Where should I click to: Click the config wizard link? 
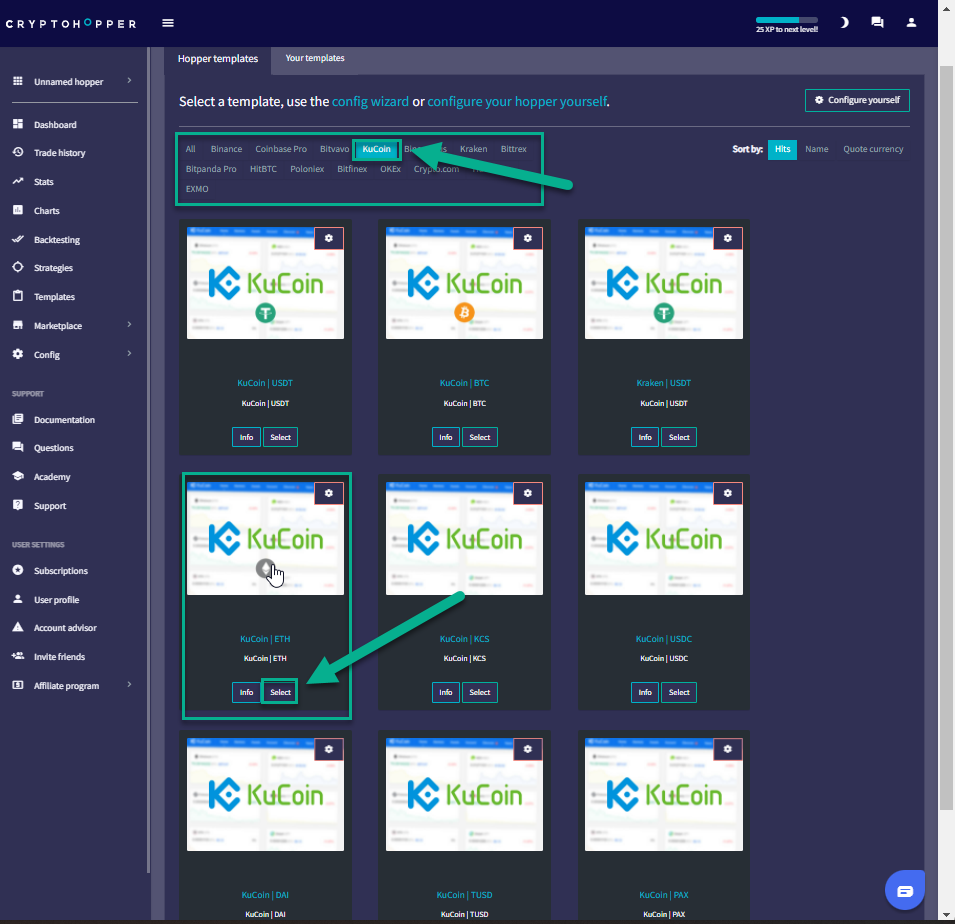(x=370, y=101)
